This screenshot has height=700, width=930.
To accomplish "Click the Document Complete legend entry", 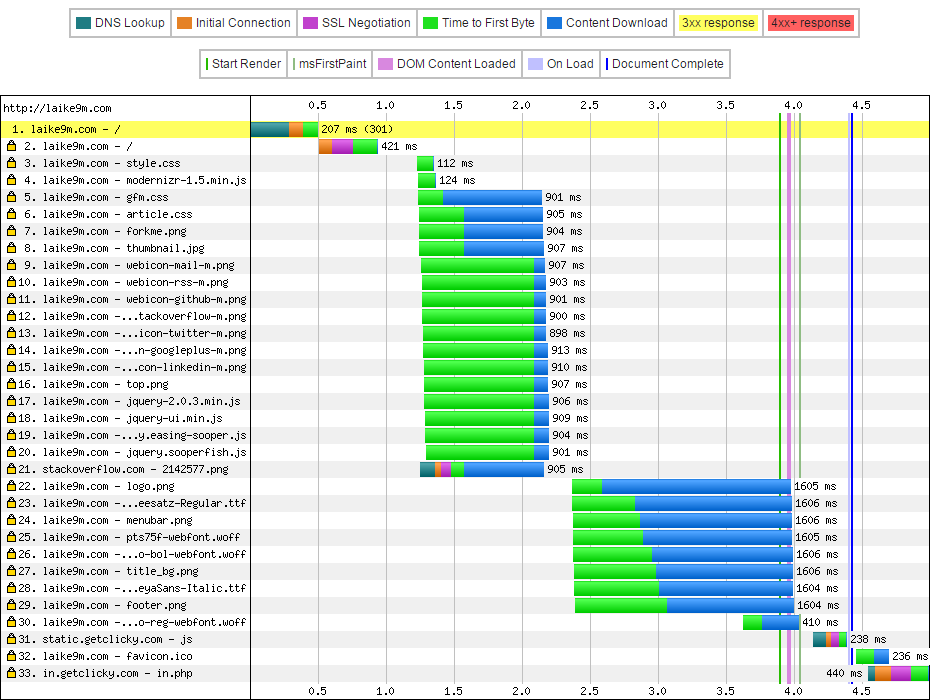I will point(664,64).
